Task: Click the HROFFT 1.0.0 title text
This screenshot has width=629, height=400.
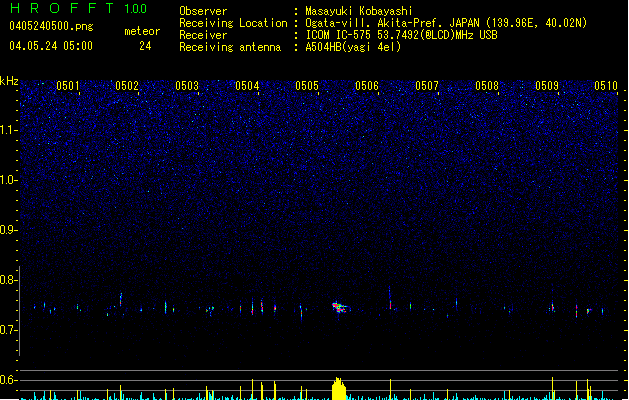Action: point(78,8)
